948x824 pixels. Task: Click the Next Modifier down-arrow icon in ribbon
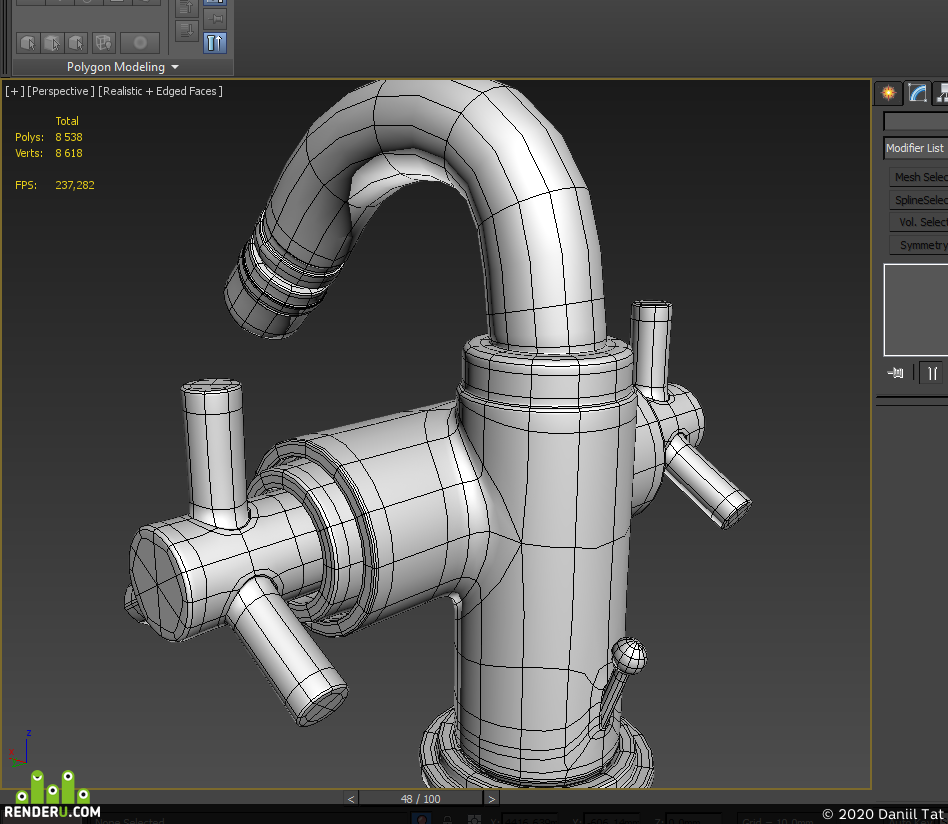pos(187,30)
